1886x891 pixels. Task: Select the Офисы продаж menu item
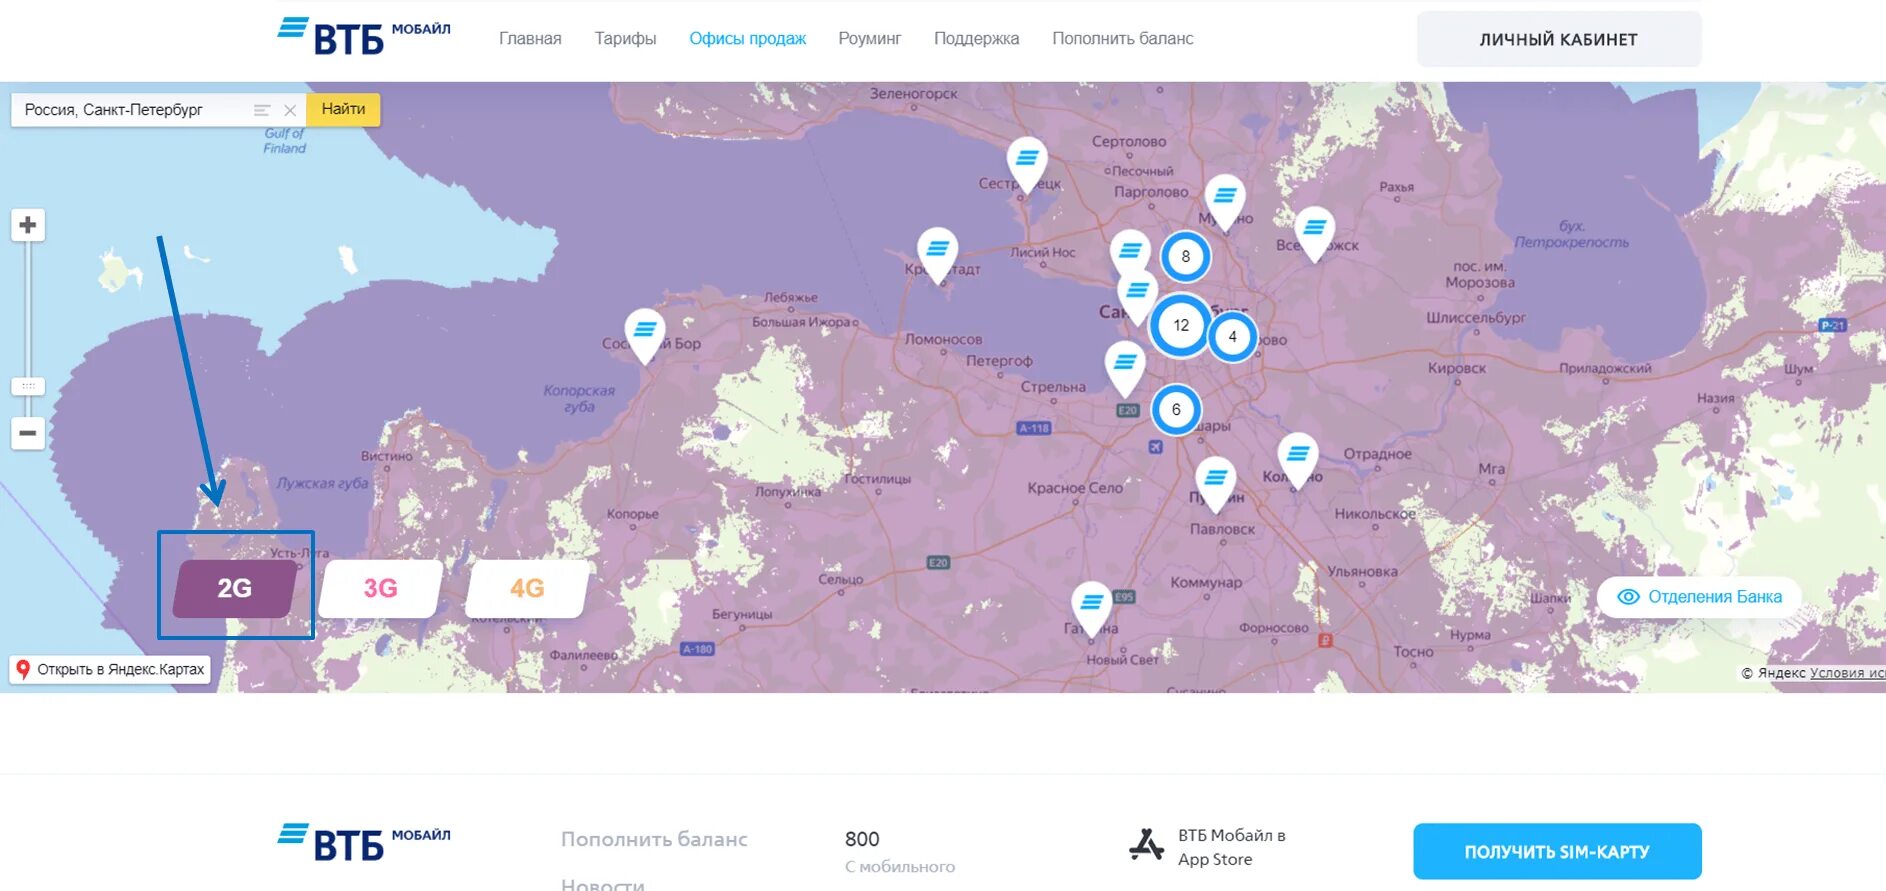click(747, 39)
